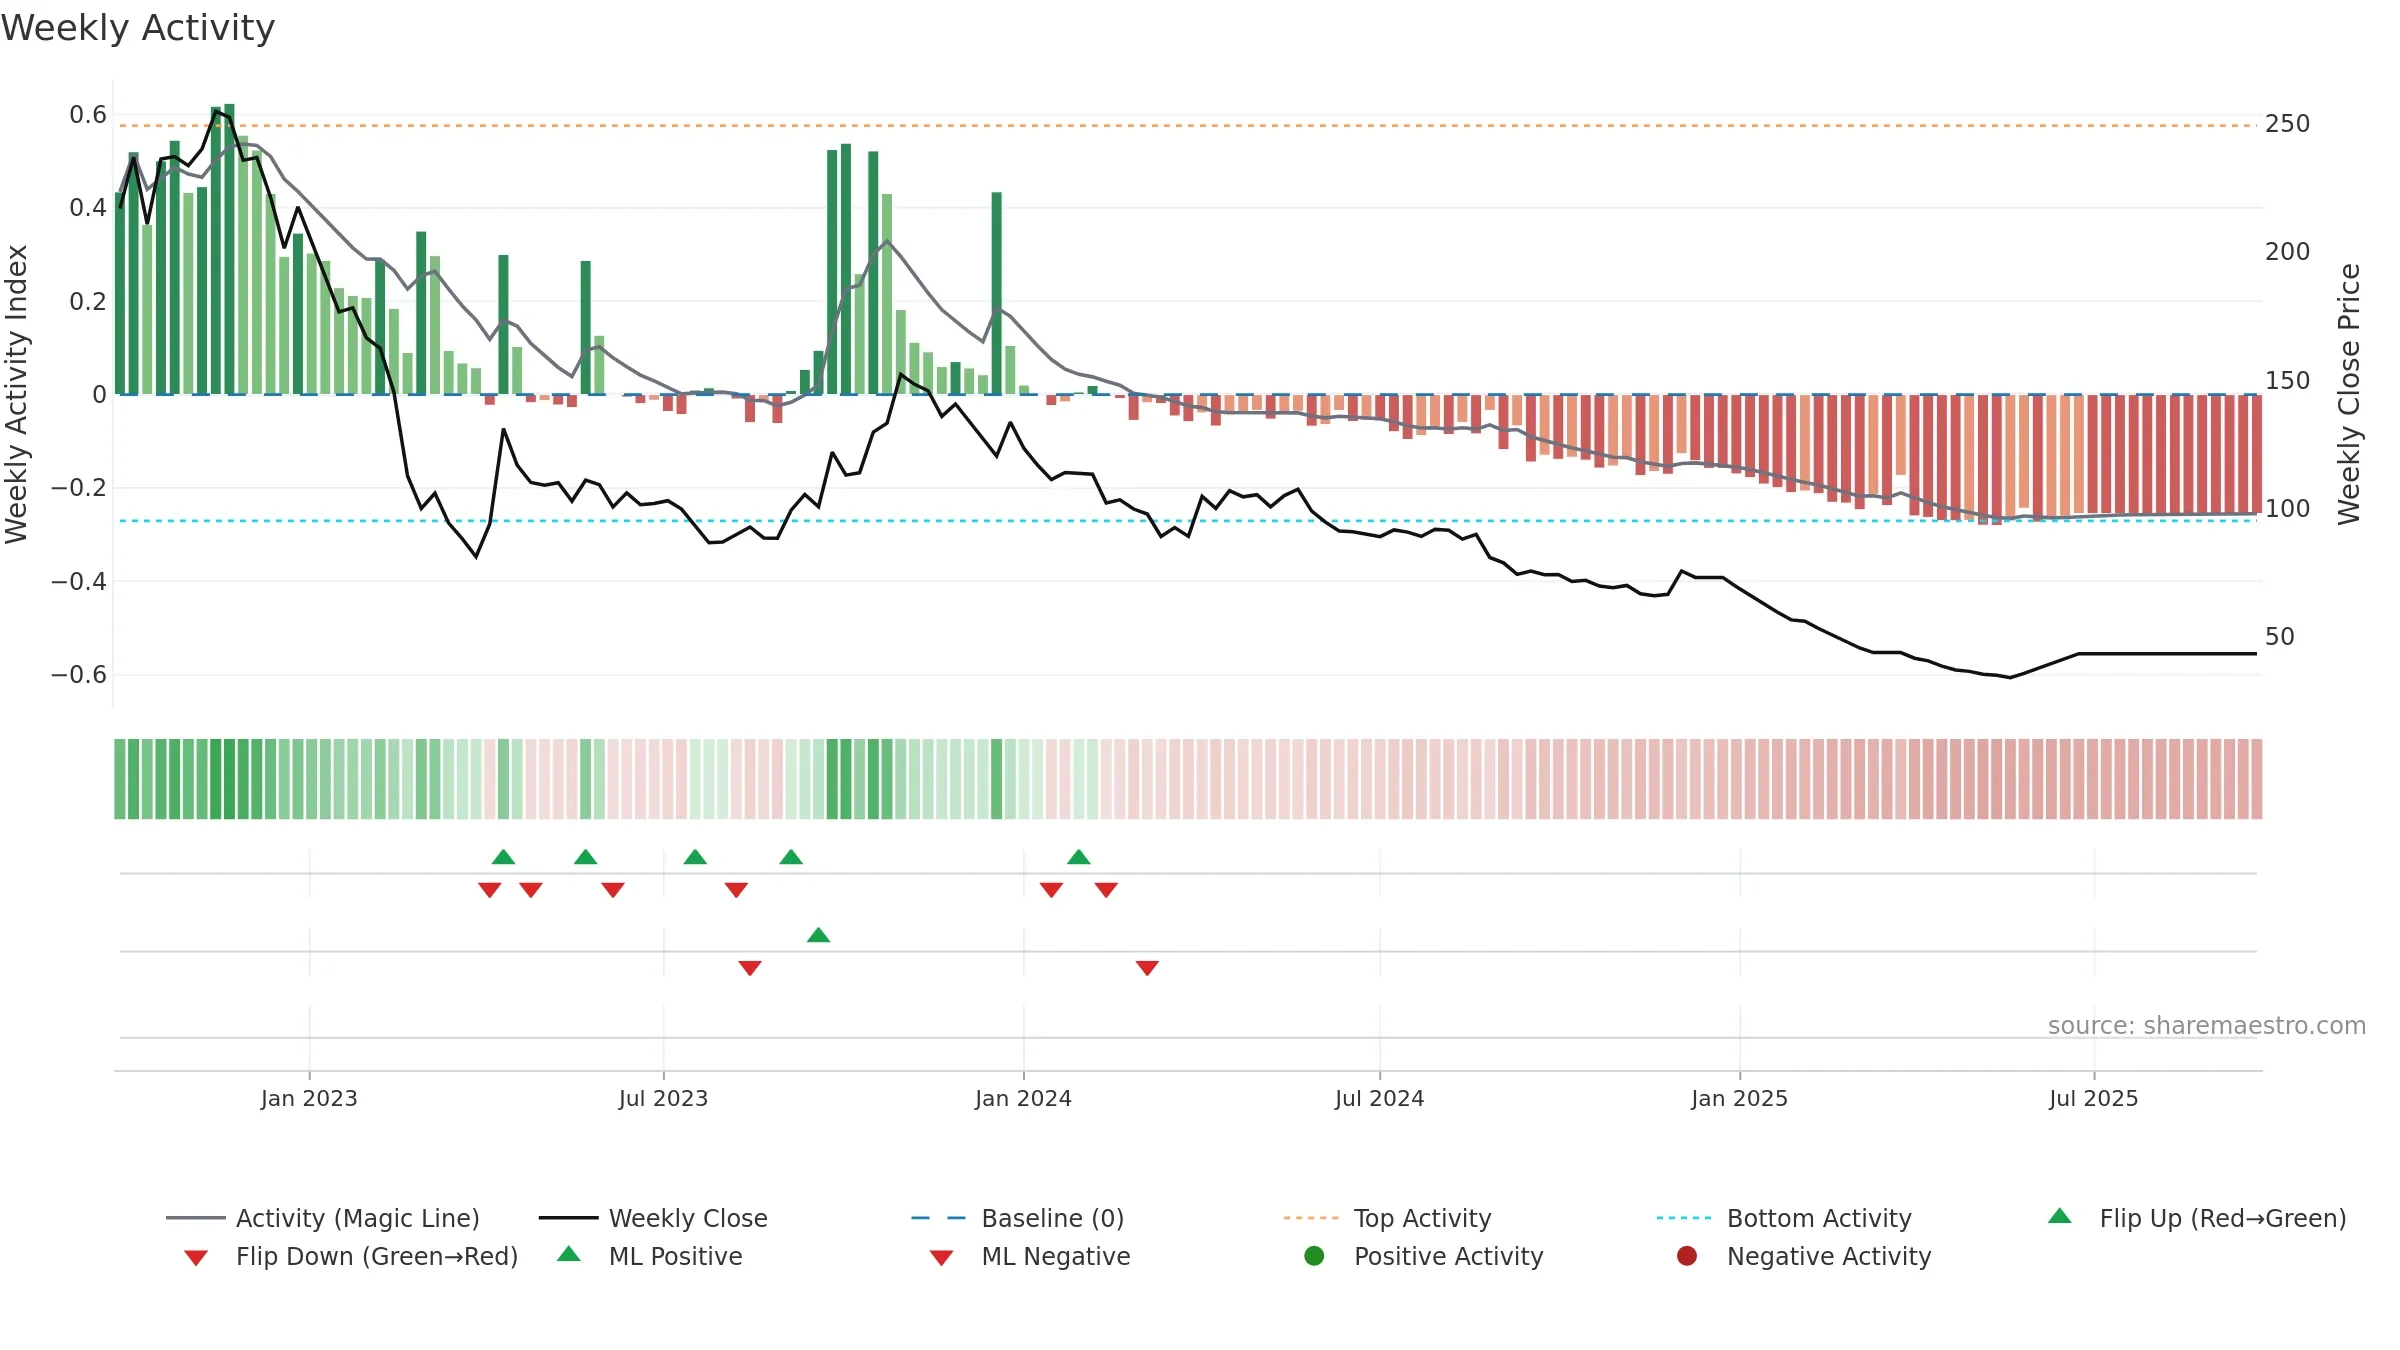The width and height of the screenshot is (2400, 1350).
Task: Click the 250 price axis tick
Action: pyautogui.click(x=2287, y=124)
